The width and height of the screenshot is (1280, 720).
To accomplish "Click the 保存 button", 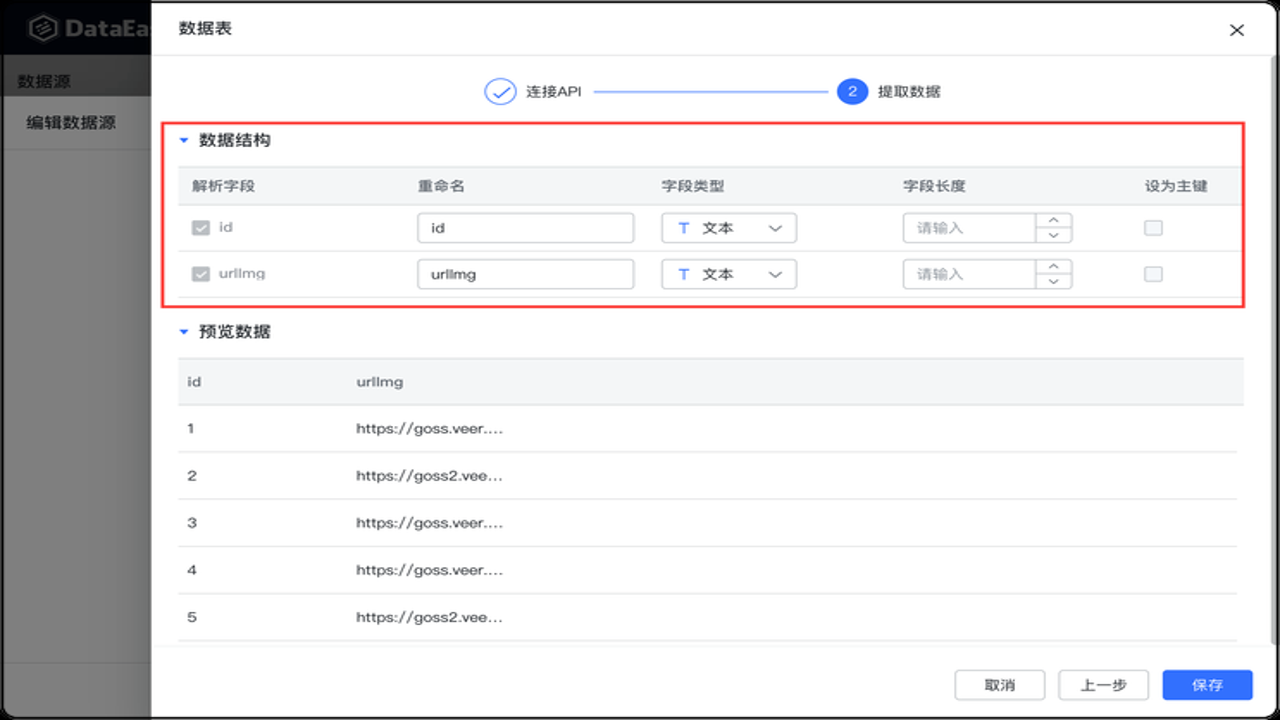I will click(x=1208, y=685).
